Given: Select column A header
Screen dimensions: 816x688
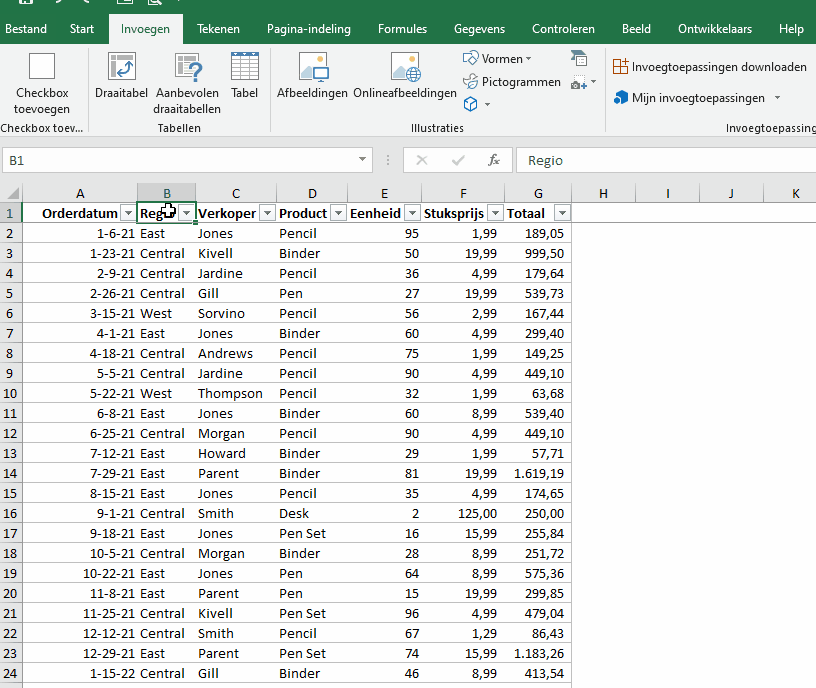Looking at the screenshot, I should click(x=80, y=194).
